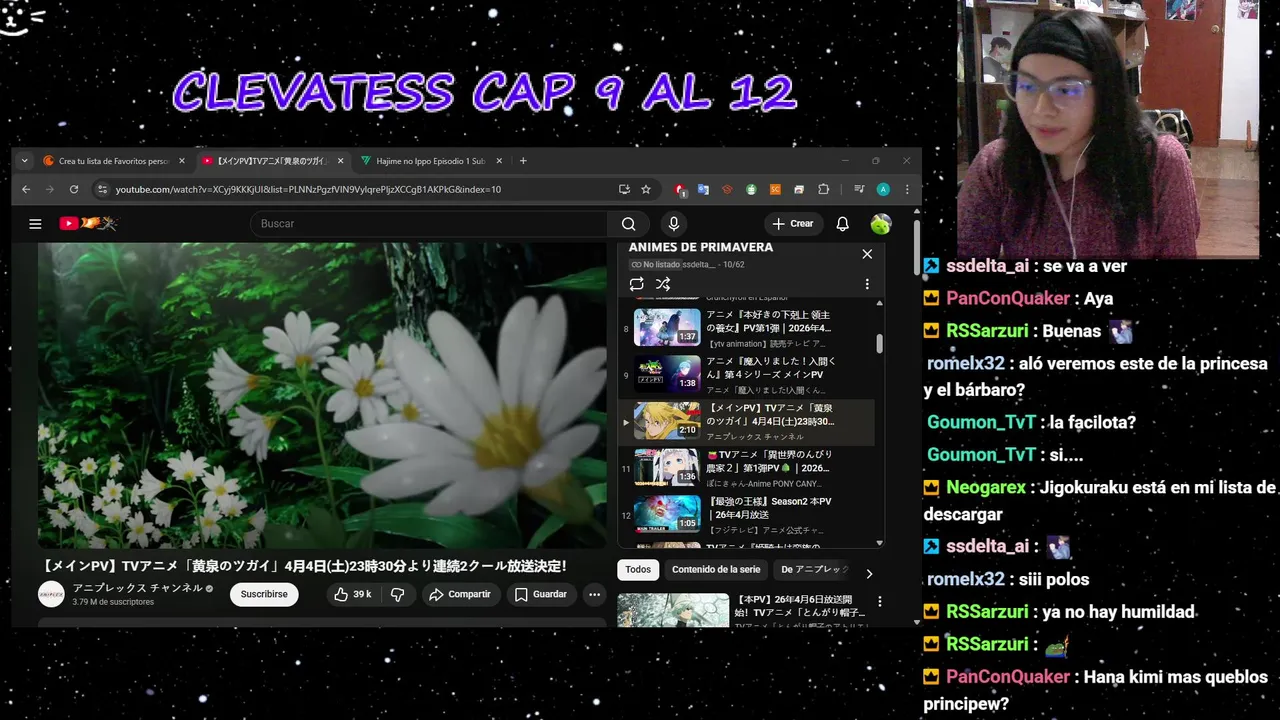
Task: Open the YouTube account avatar menu
Action: point(881,224)
